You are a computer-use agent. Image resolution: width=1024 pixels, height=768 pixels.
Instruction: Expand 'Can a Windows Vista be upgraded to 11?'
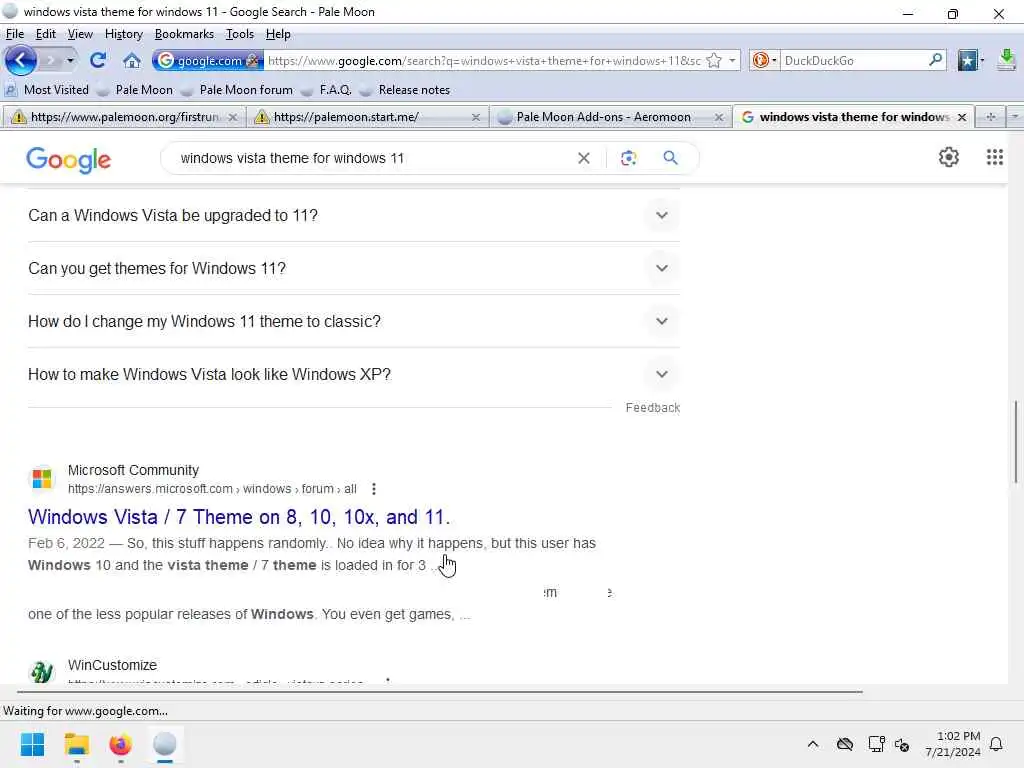353,216
